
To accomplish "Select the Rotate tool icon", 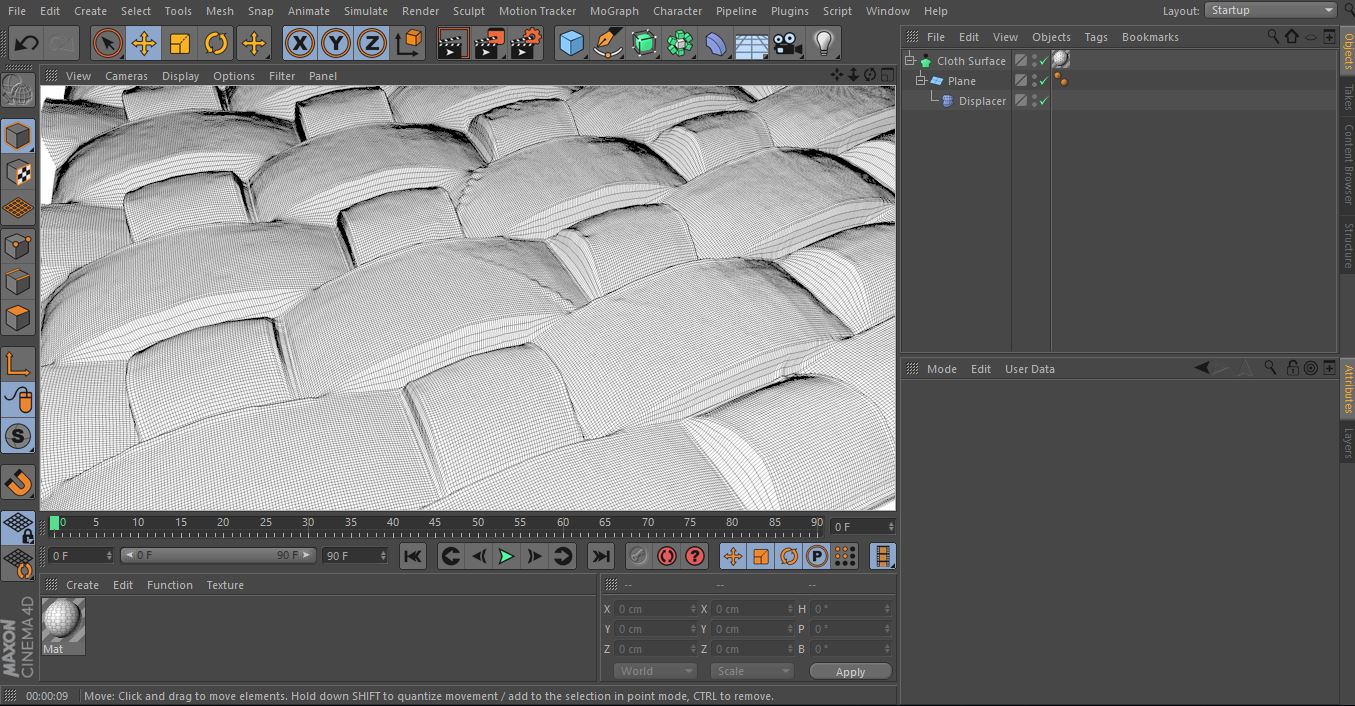I will pos(216,44).
